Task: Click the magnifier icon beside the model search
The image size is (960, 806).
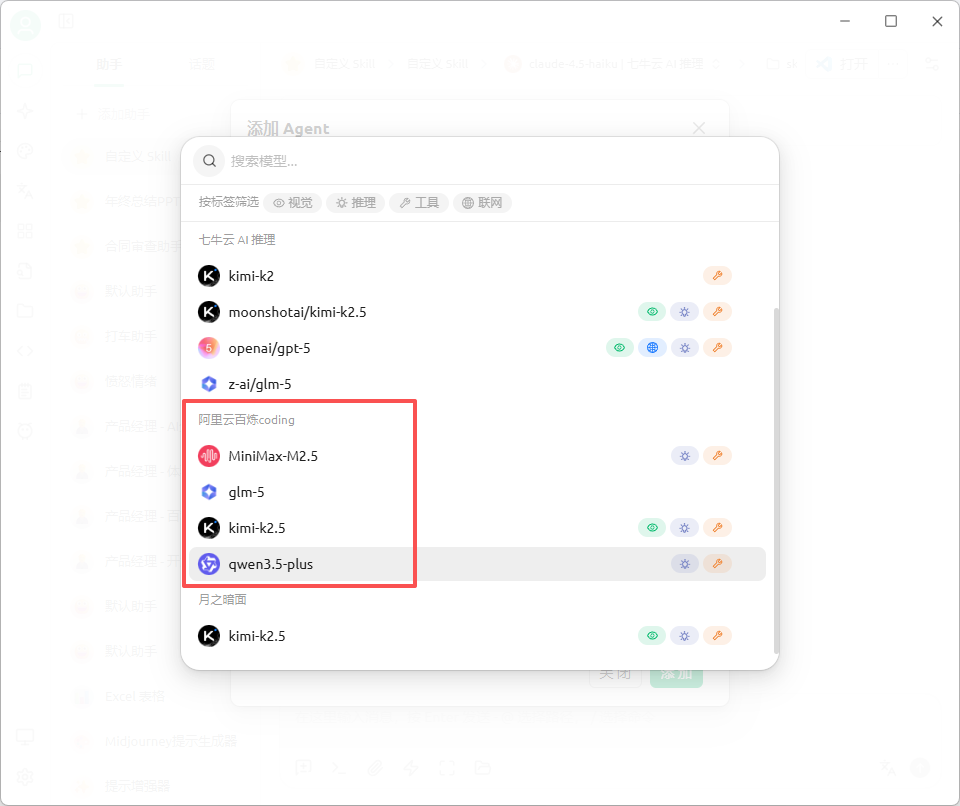Action: 208,160
